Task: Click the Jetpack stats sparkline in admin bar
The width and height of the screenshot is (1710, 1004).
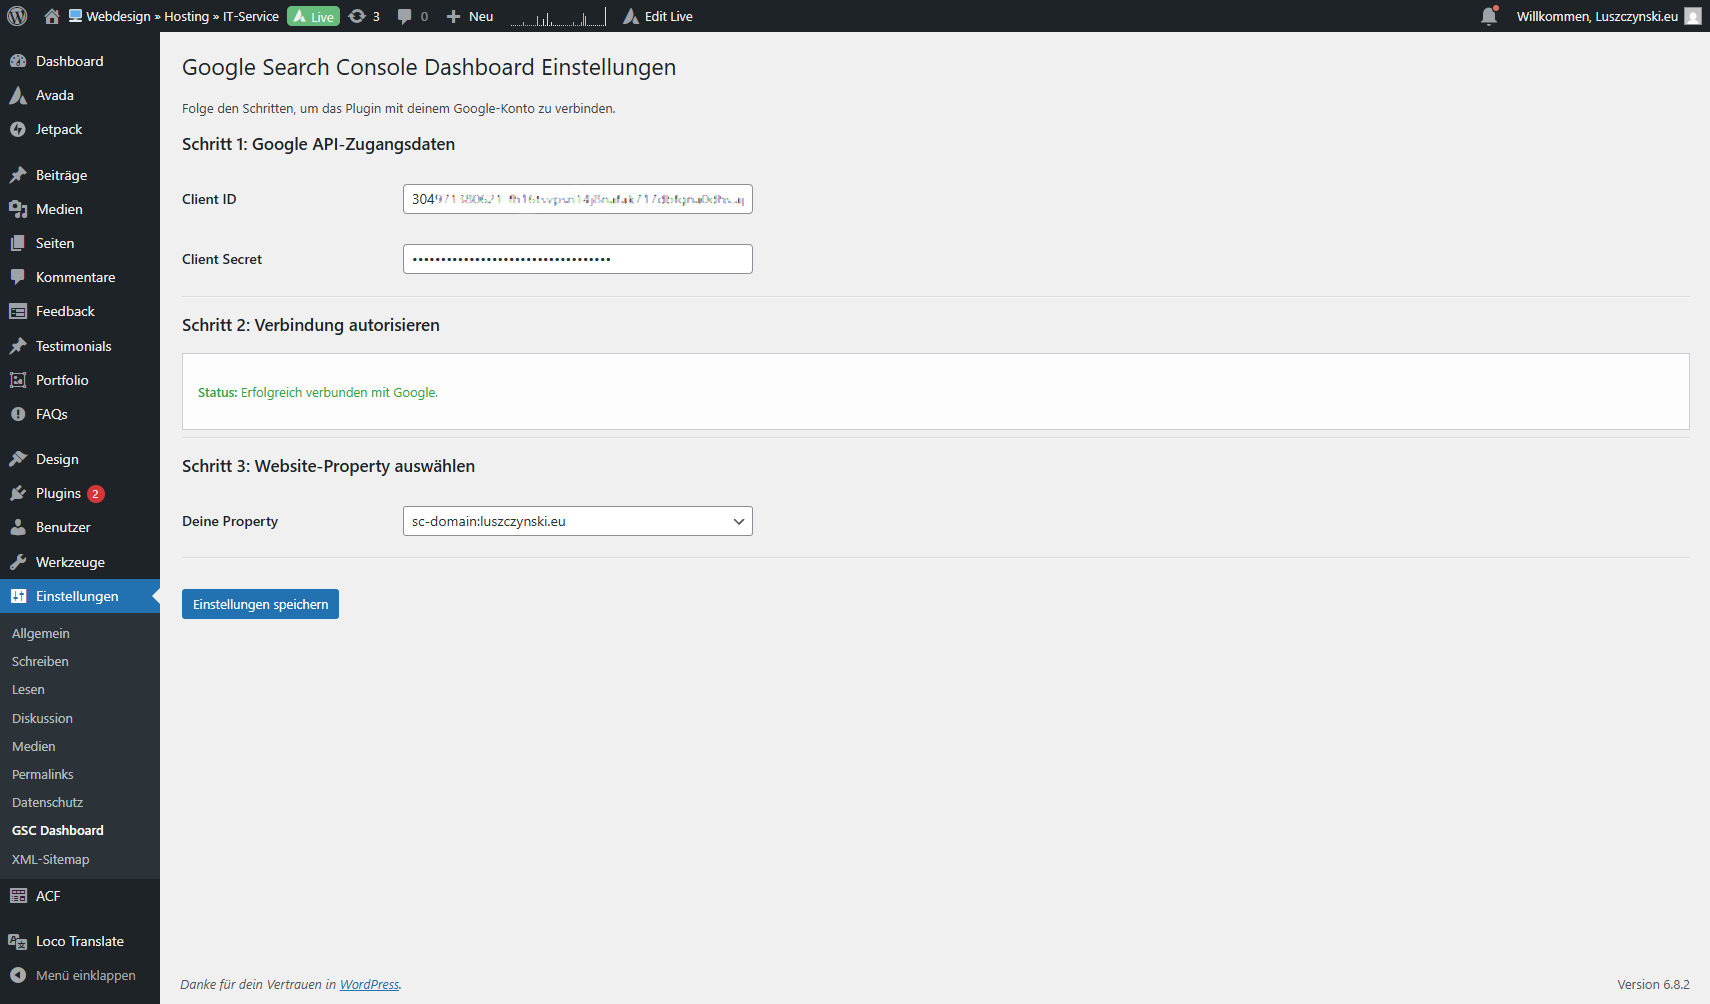Action: click(556, 16)
